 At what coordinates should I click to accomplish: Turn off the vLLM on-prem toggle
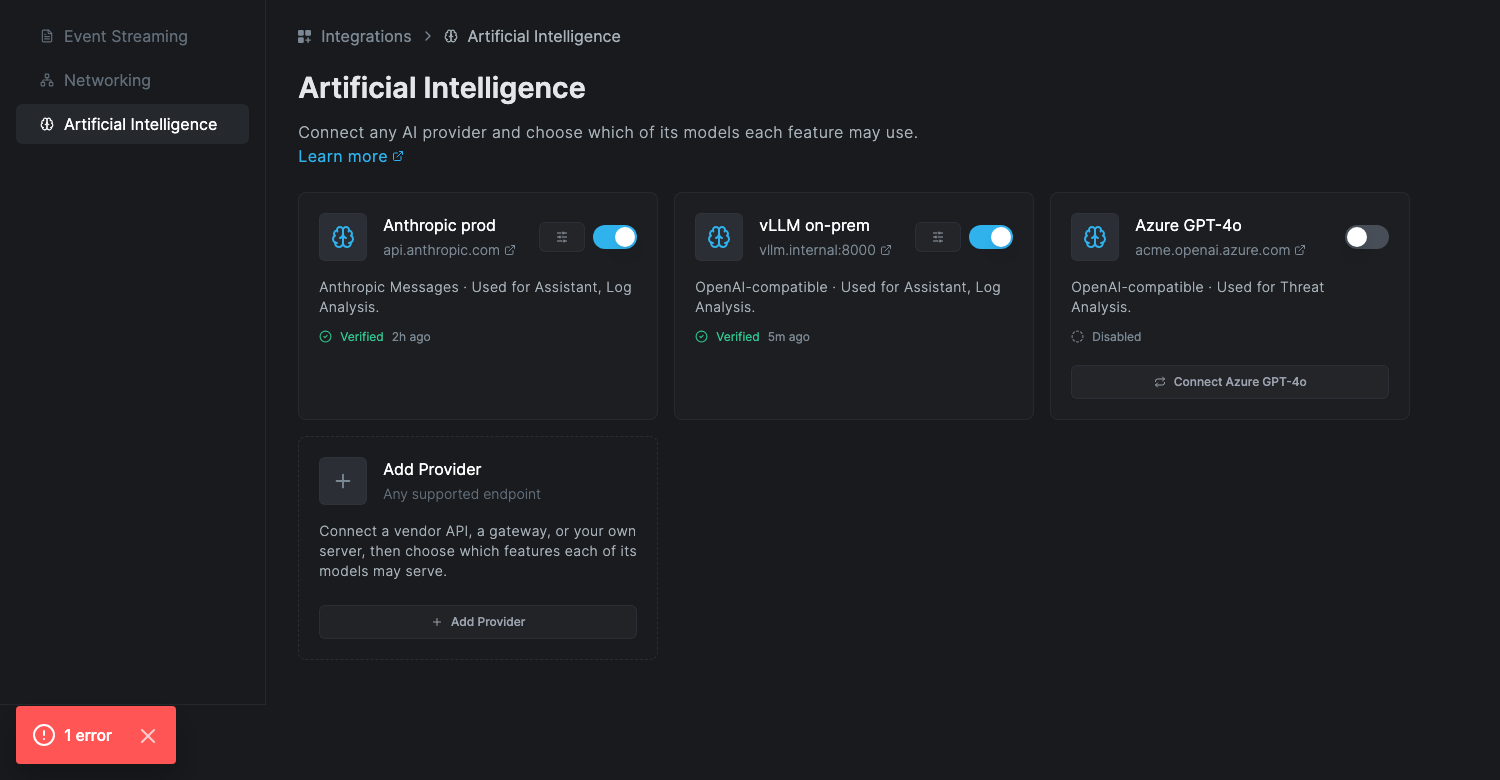point(991,237)
